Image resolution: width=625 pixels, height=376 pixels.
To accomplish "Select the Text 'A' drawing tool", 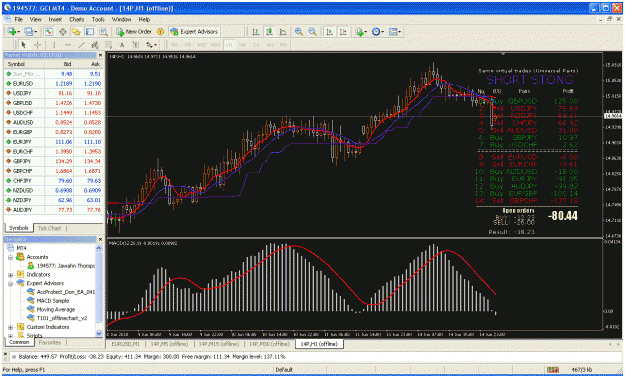I will click(x=122, y=45).
